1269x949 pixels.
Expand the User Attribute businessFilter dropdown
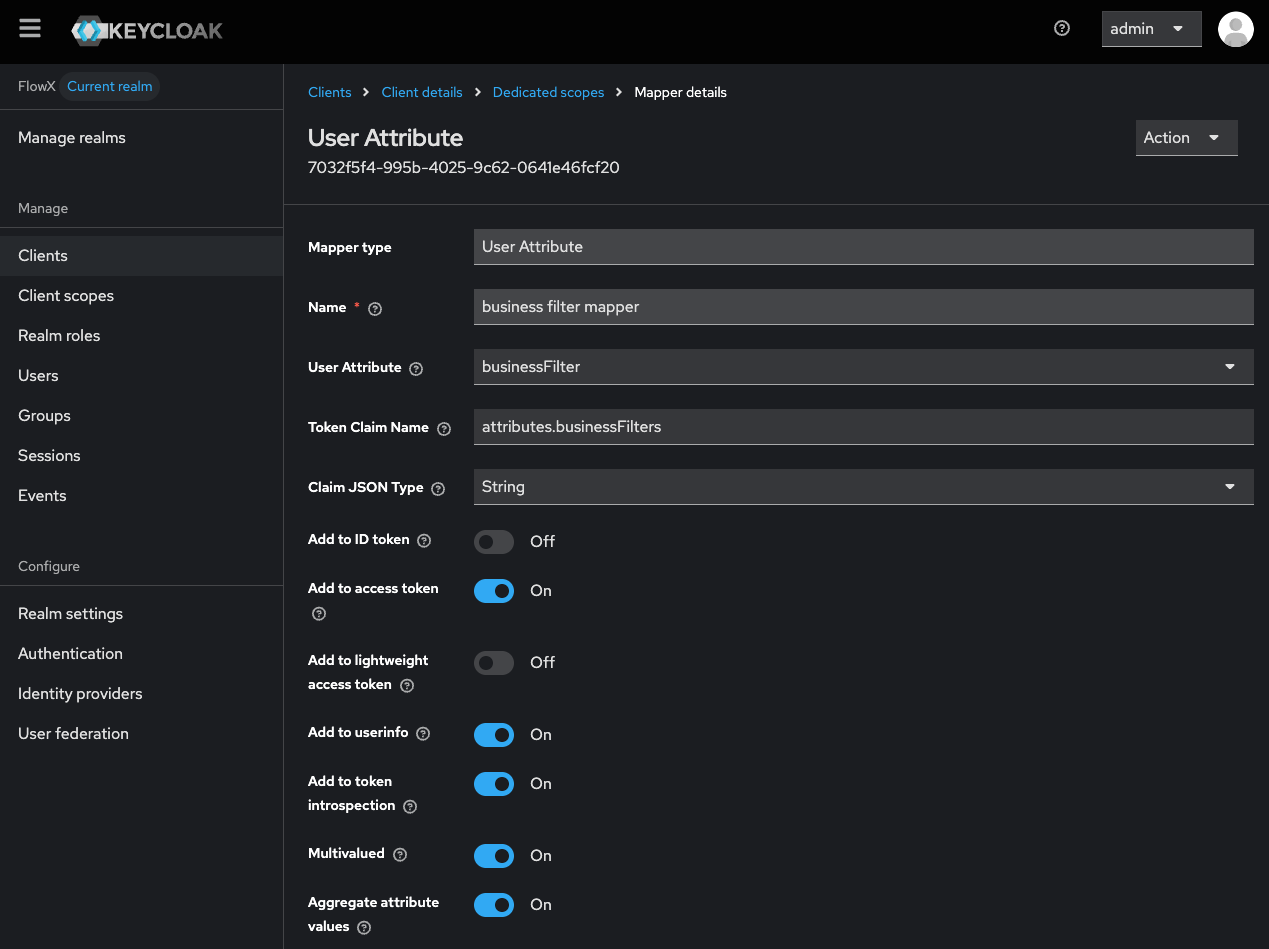pyautogui.click(x=862, y=367)
